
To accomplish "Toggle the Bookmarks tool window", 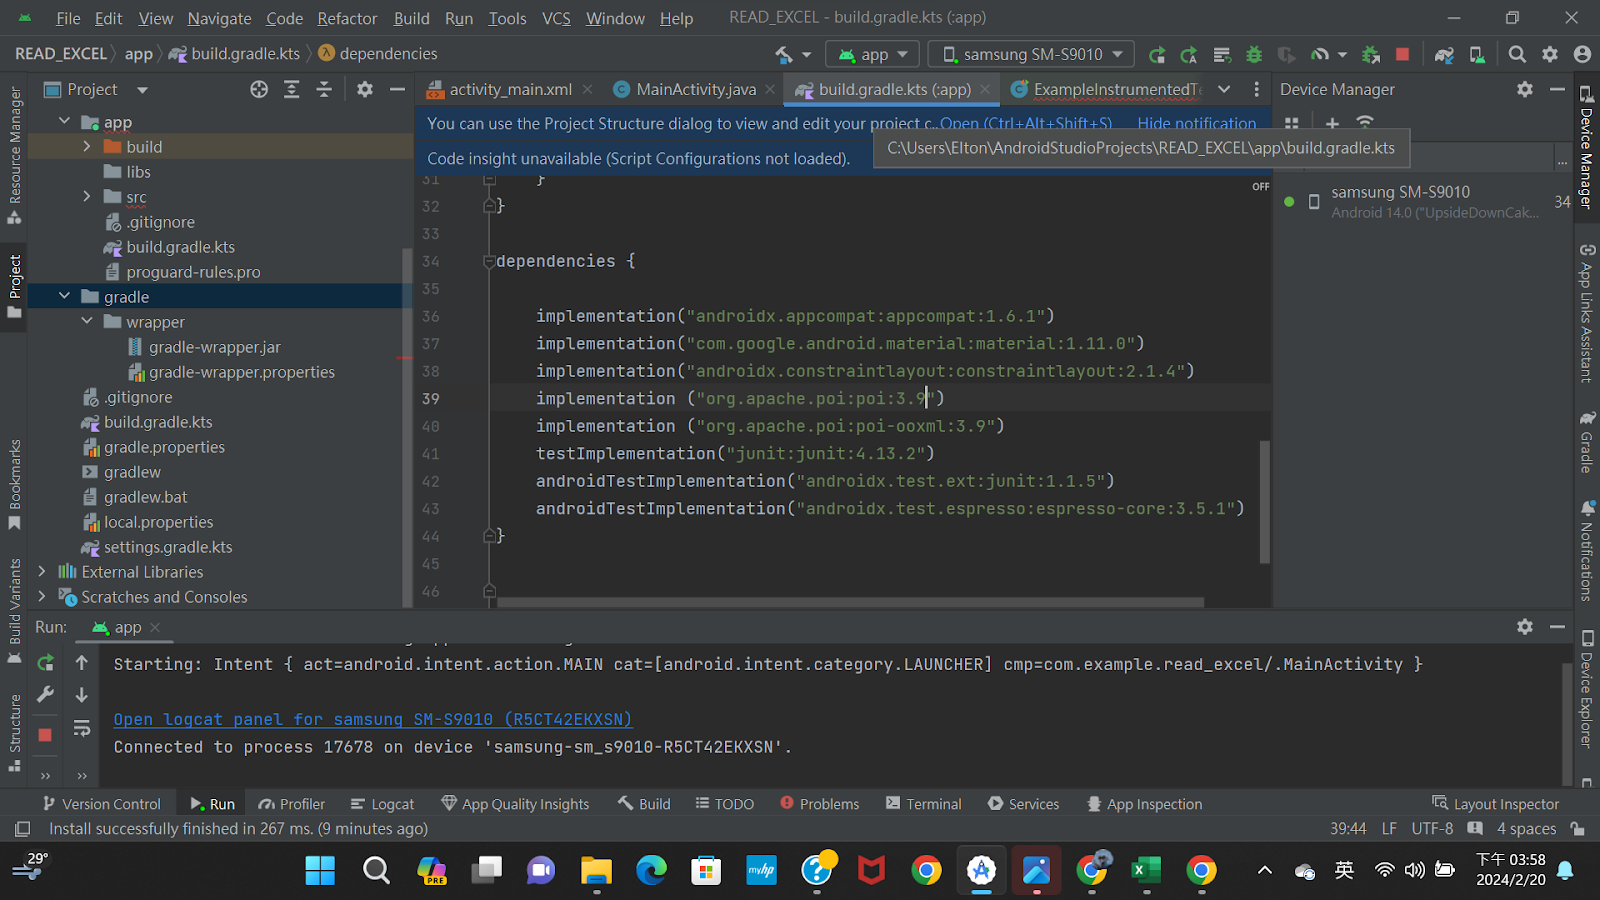I will point(14,485).
